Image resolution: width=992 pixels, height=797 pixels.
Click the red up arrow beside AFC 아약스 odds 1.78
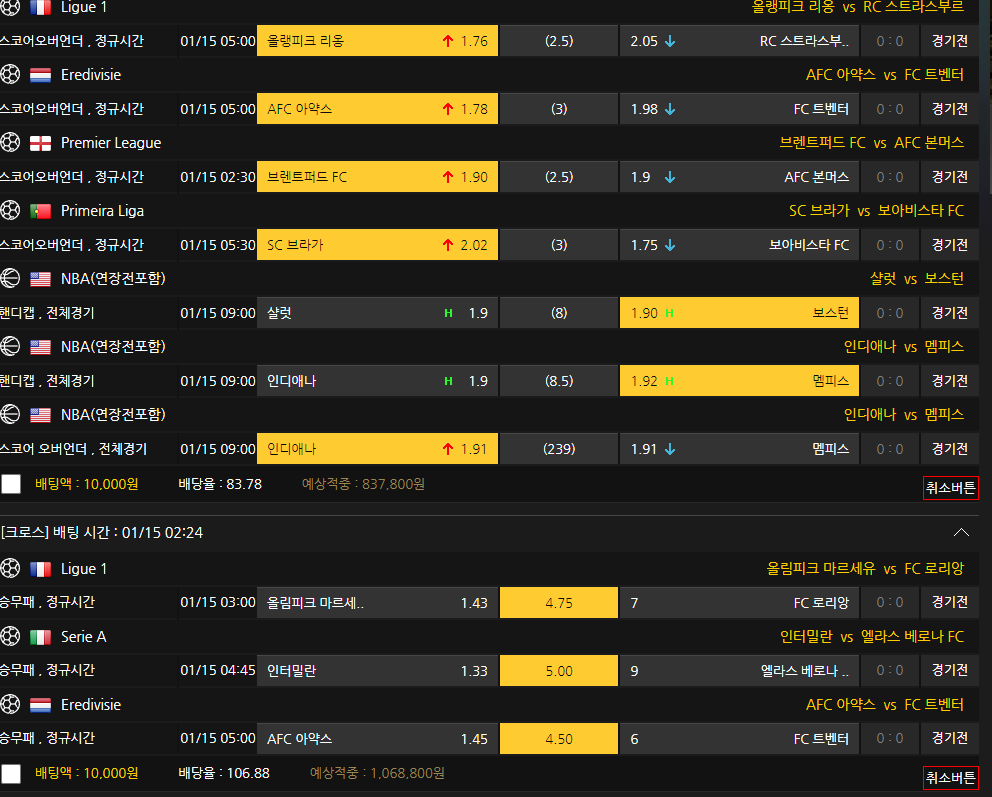448,109
